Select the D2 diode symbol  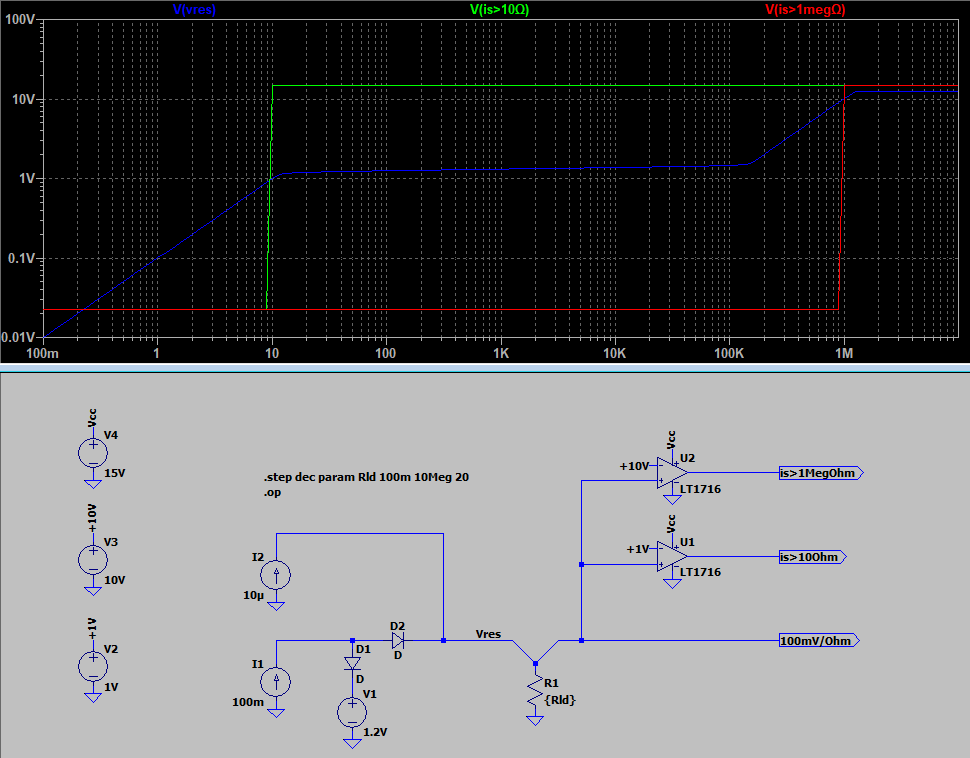[x=398, y=640]
